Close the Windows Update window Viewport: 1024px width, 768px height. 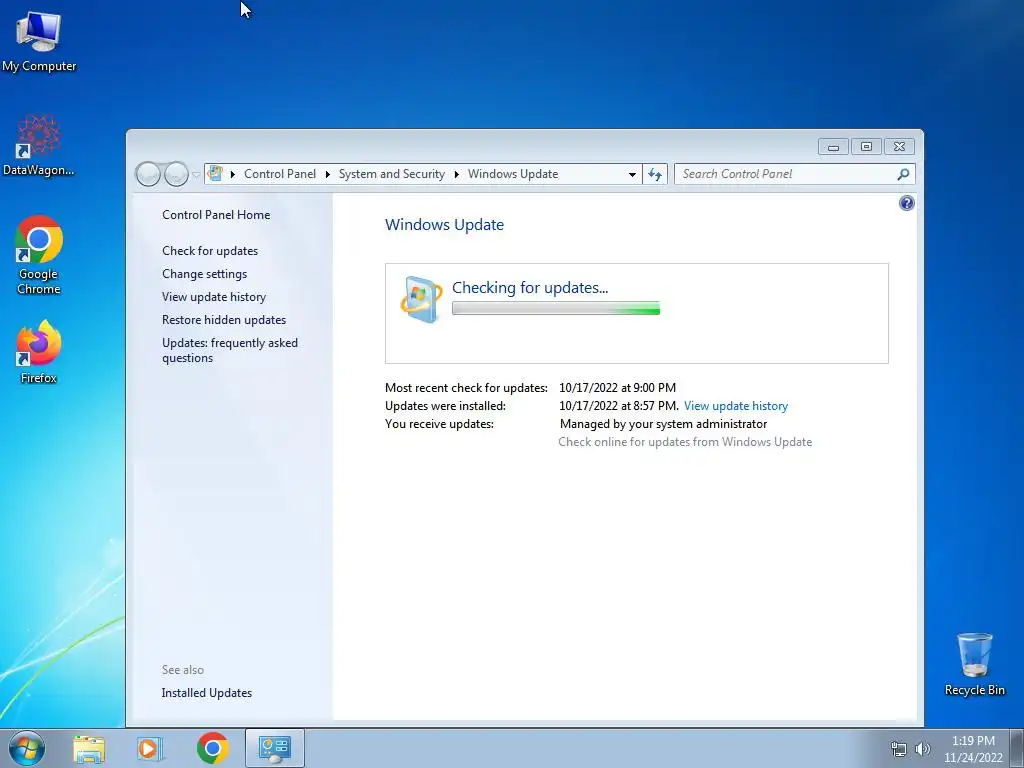pos(899,147)
